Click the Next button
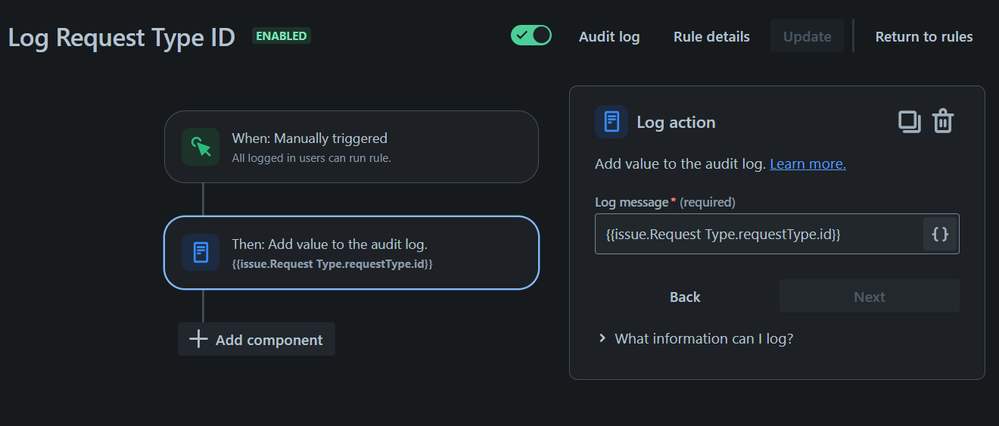This screenshot has width=999, height=426. click(x=869, y=297)
